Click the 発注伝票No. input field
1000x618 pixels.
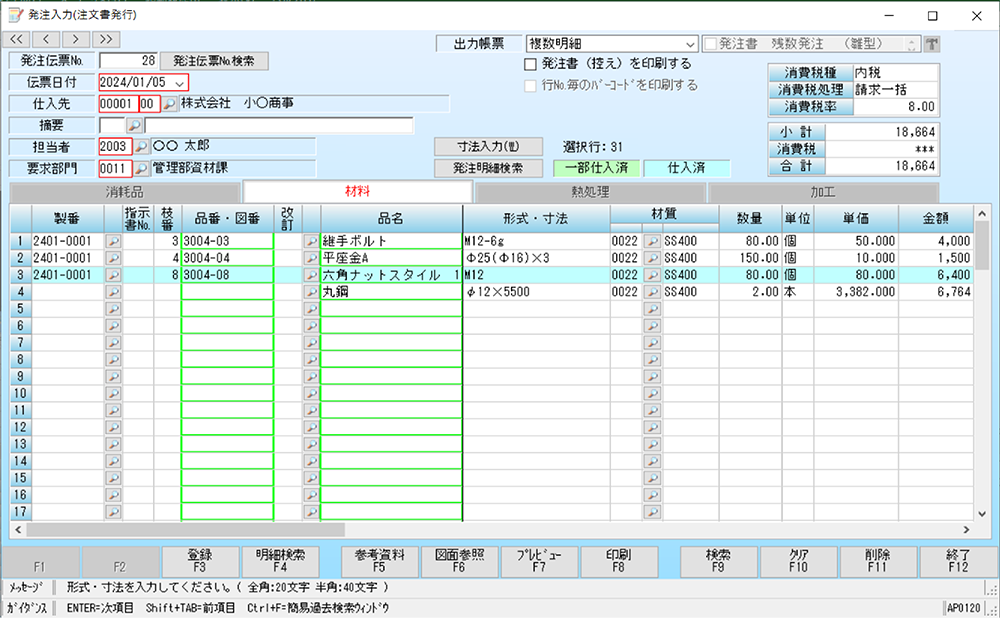(x=128, y=61)
